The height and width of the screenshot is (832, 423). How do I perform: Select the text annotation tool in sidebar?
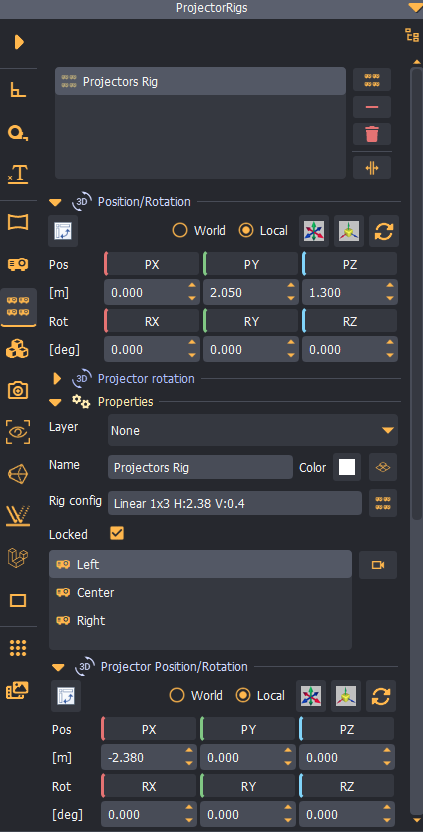click(19, 173)
